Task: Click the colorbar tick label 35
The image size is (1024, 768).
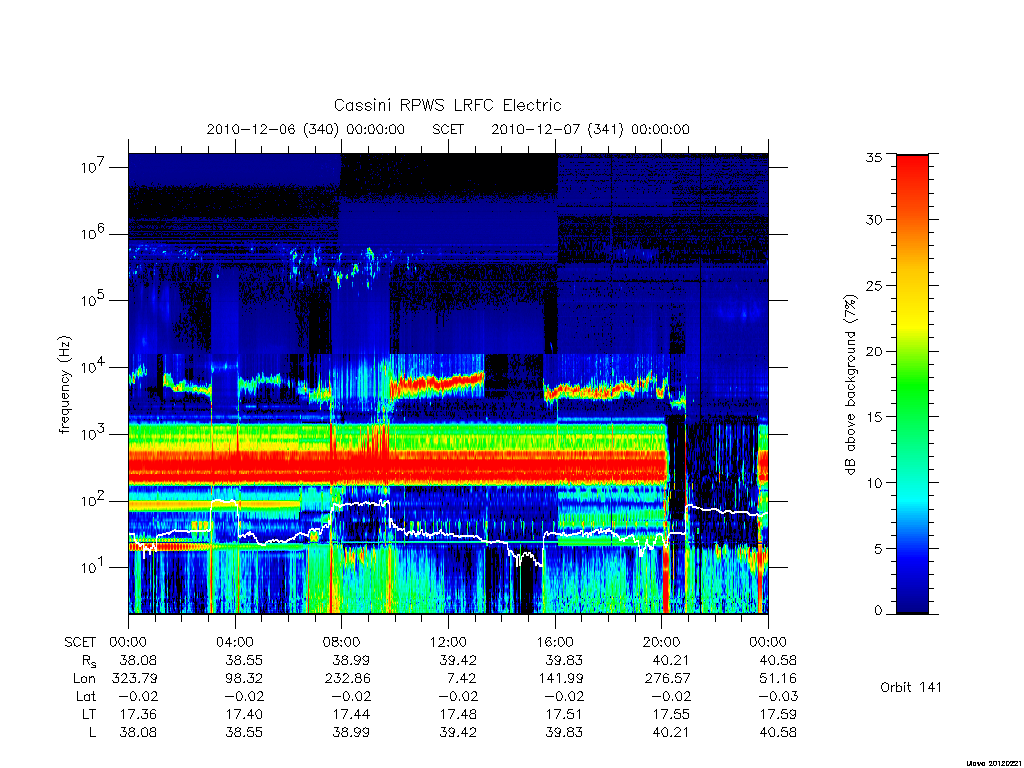Action: pos(874,157)
